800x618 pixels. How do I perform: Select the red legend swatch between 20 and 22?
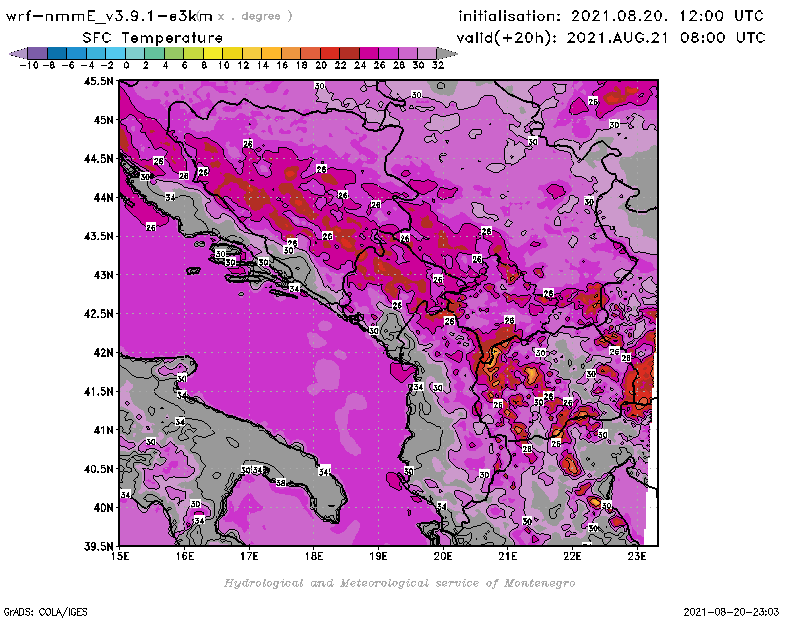(x=330, y=54)
